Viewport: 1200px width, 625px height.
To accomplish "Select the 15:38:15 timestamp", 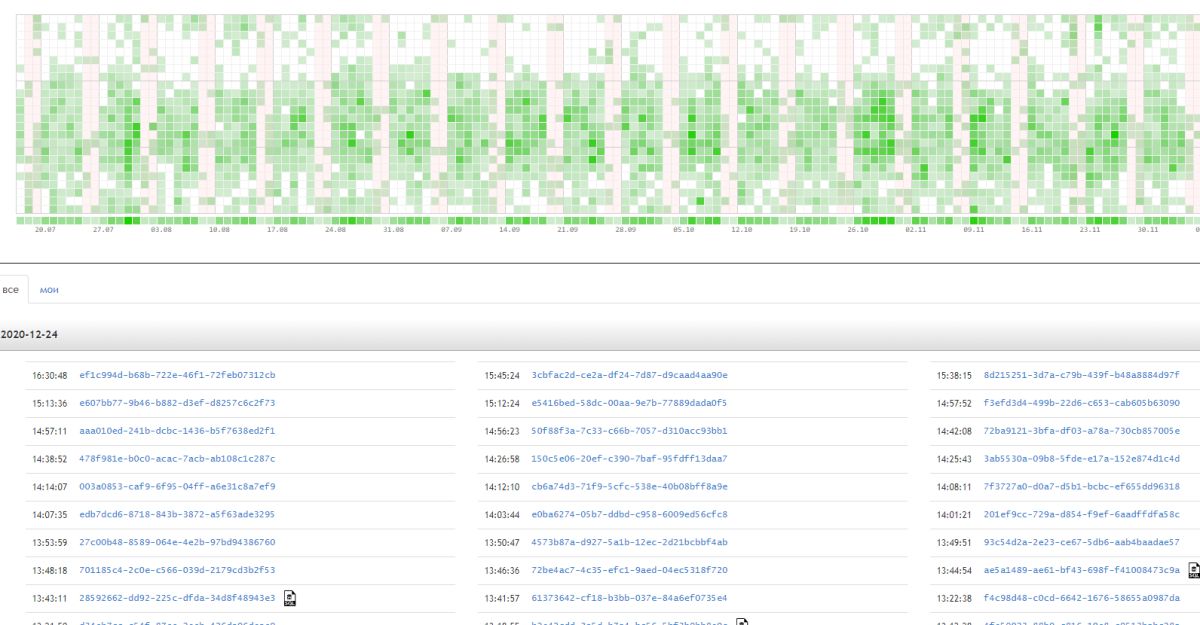I will coord(954,376).
